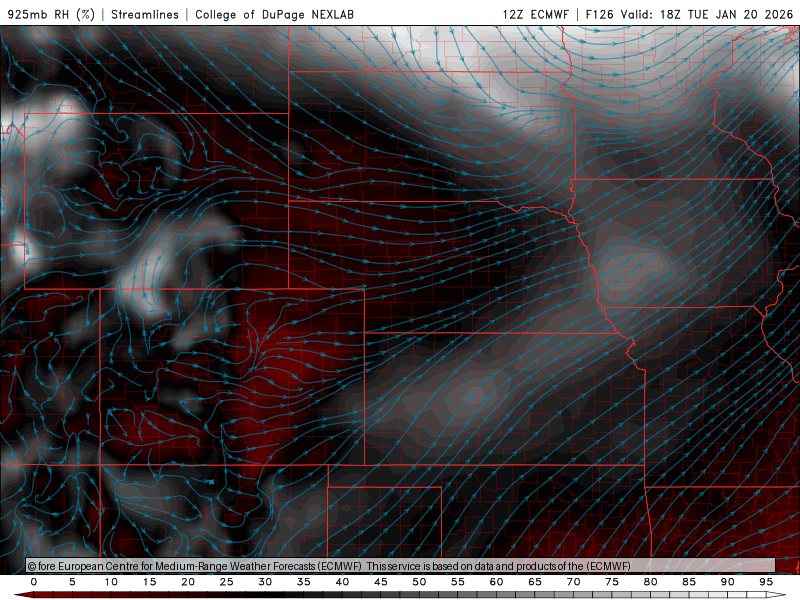Image resolution: width=800 pixels, height=600 pixels.
Task: Click the dark red left end of the colorbar
Action: 23,595
